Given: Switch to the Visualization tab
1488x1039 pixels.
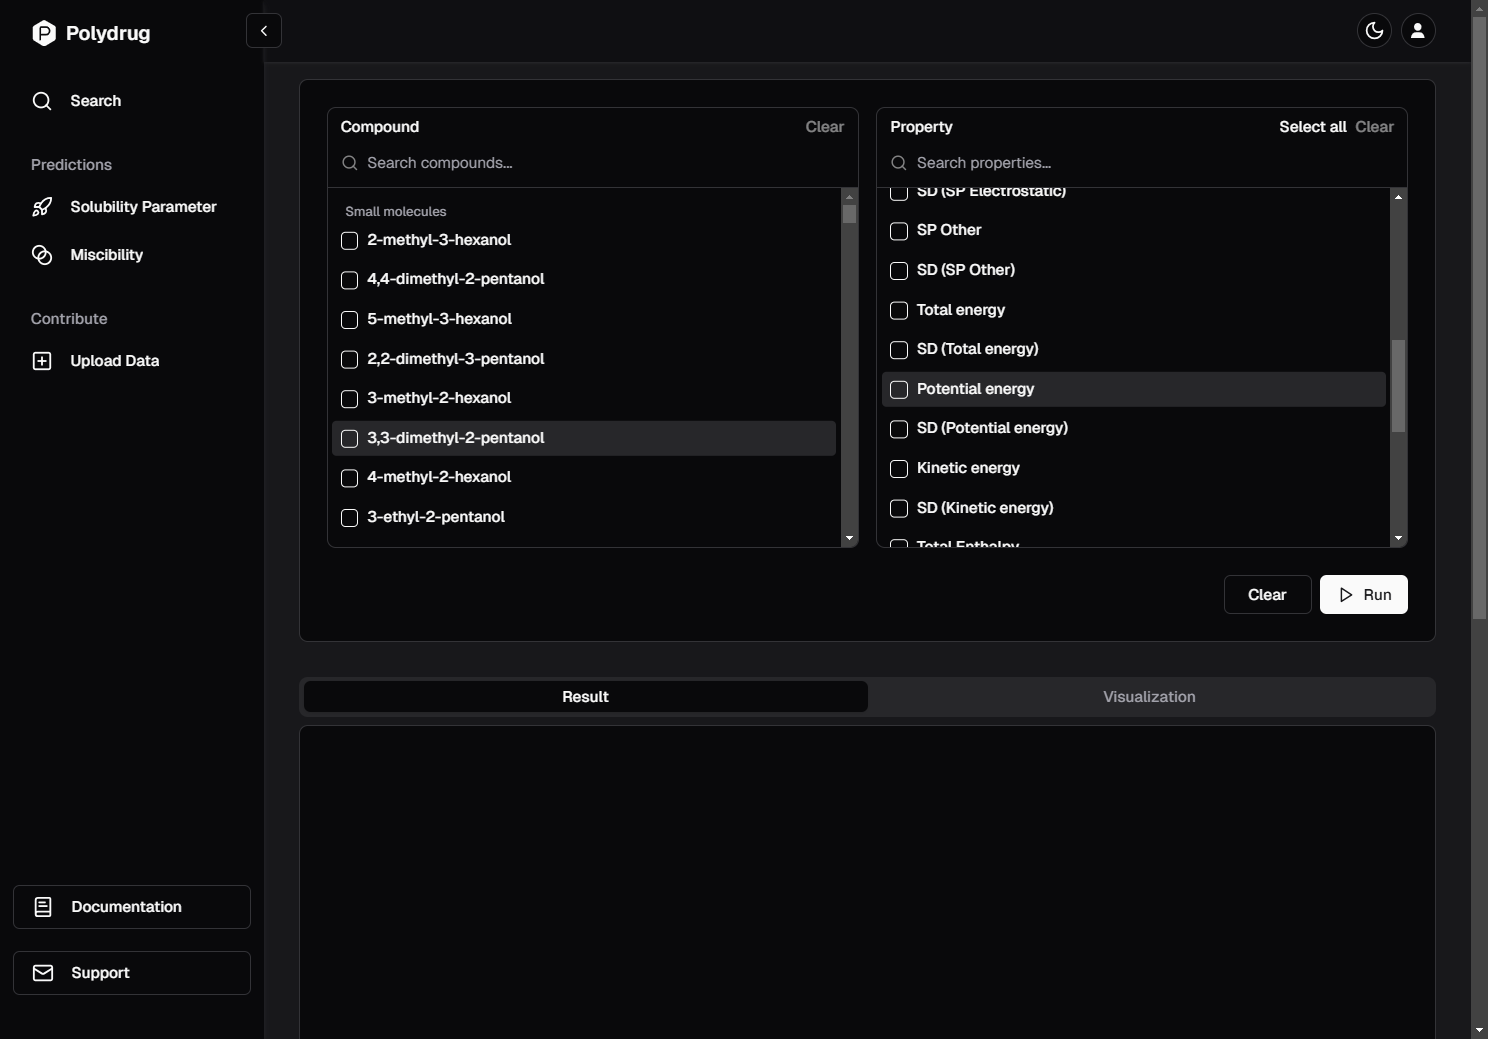Looking at the screenshot, I should tap(1149, 697).
